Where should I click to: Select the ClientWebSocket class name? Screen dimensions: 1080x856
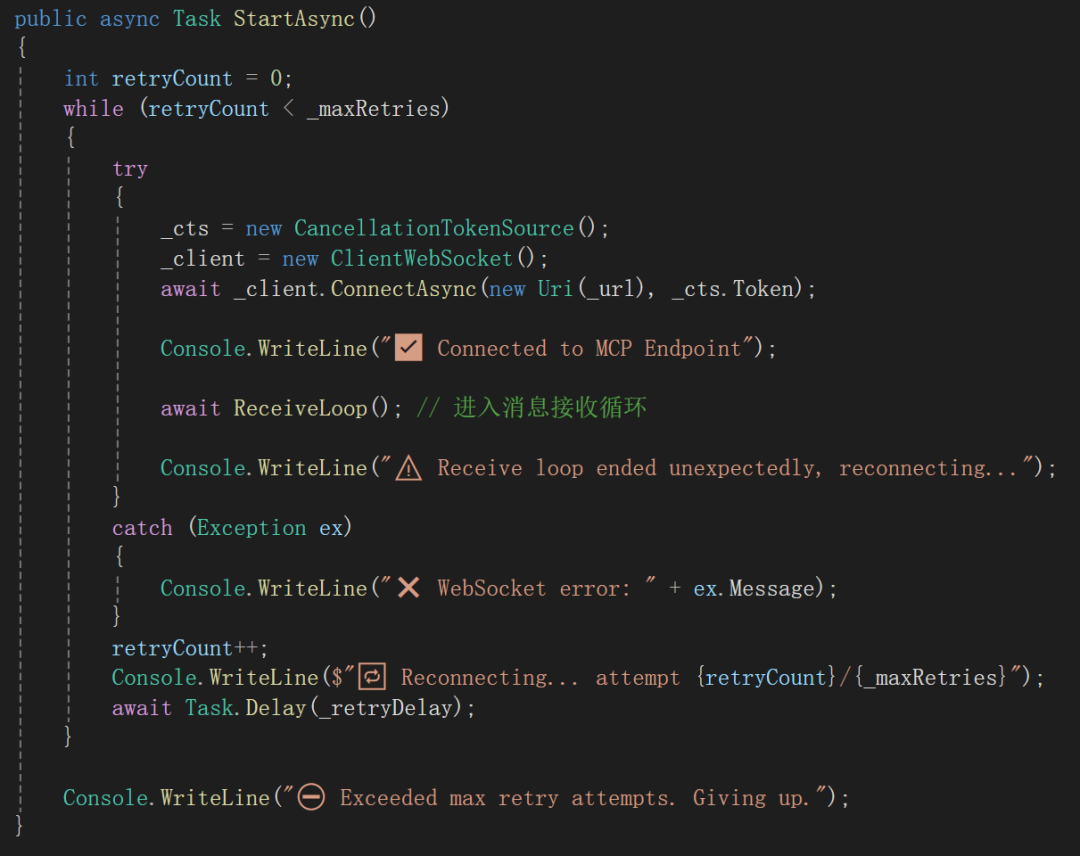421,258
